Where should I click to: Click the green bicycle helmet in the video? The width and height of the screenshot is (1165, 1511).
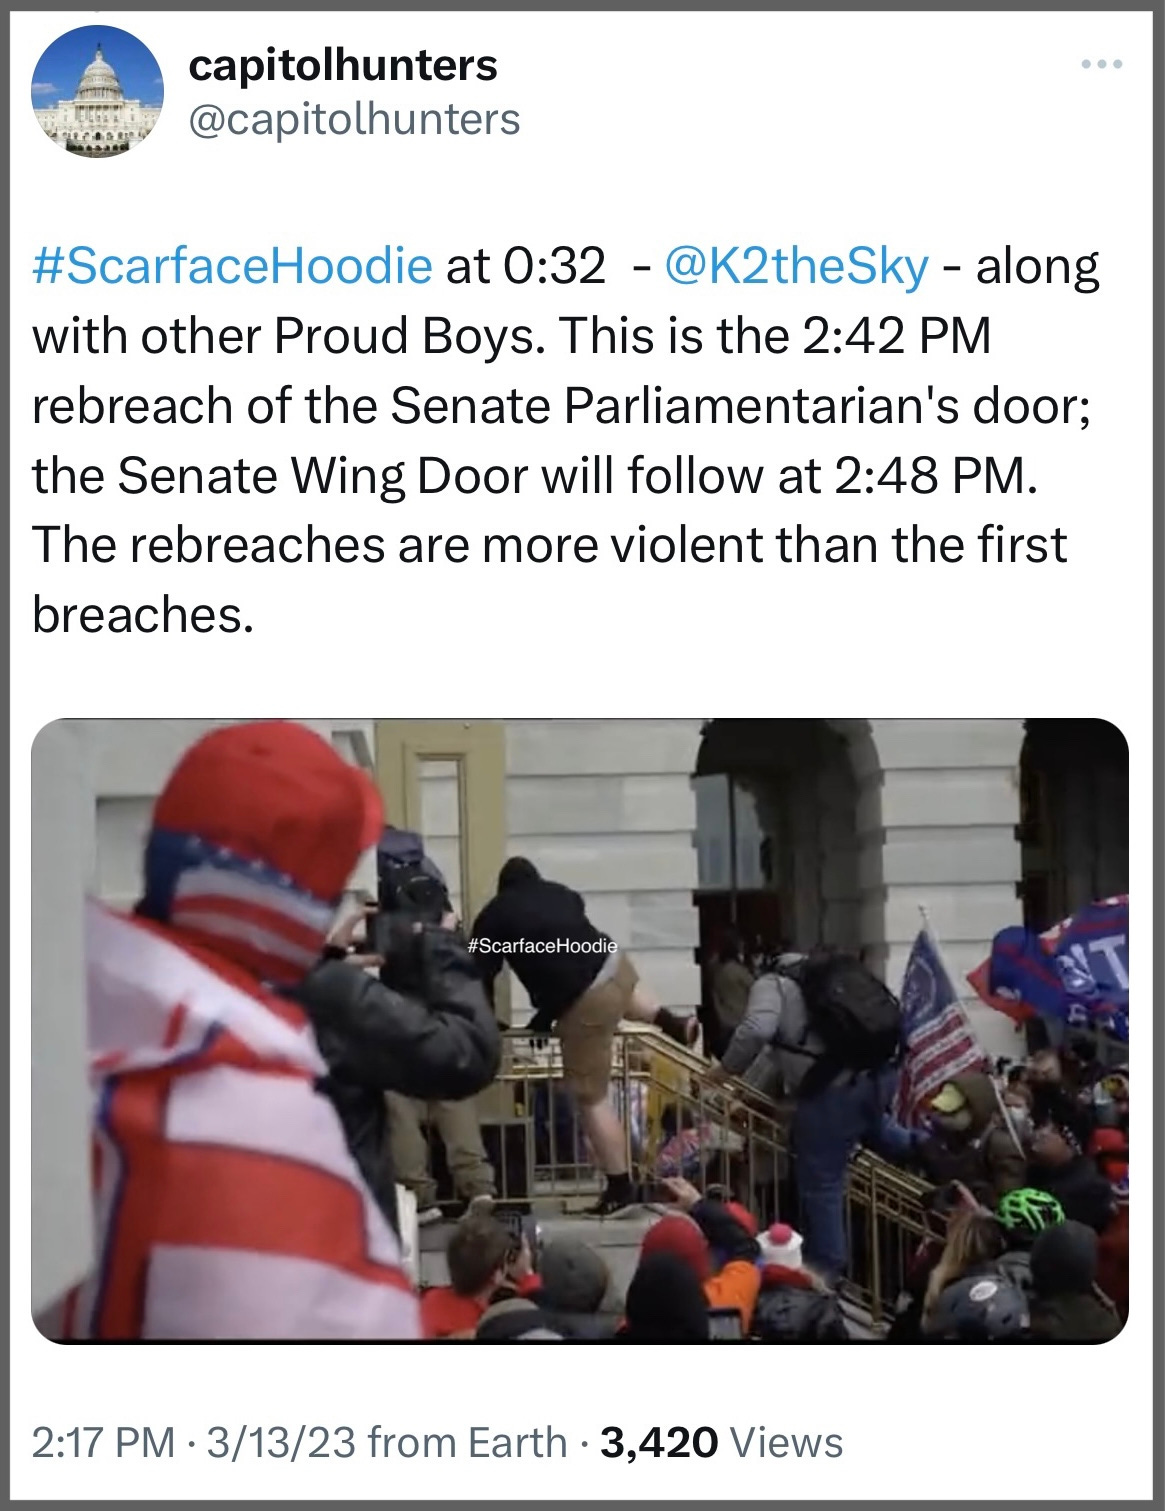click(x=1030, y=1209)
